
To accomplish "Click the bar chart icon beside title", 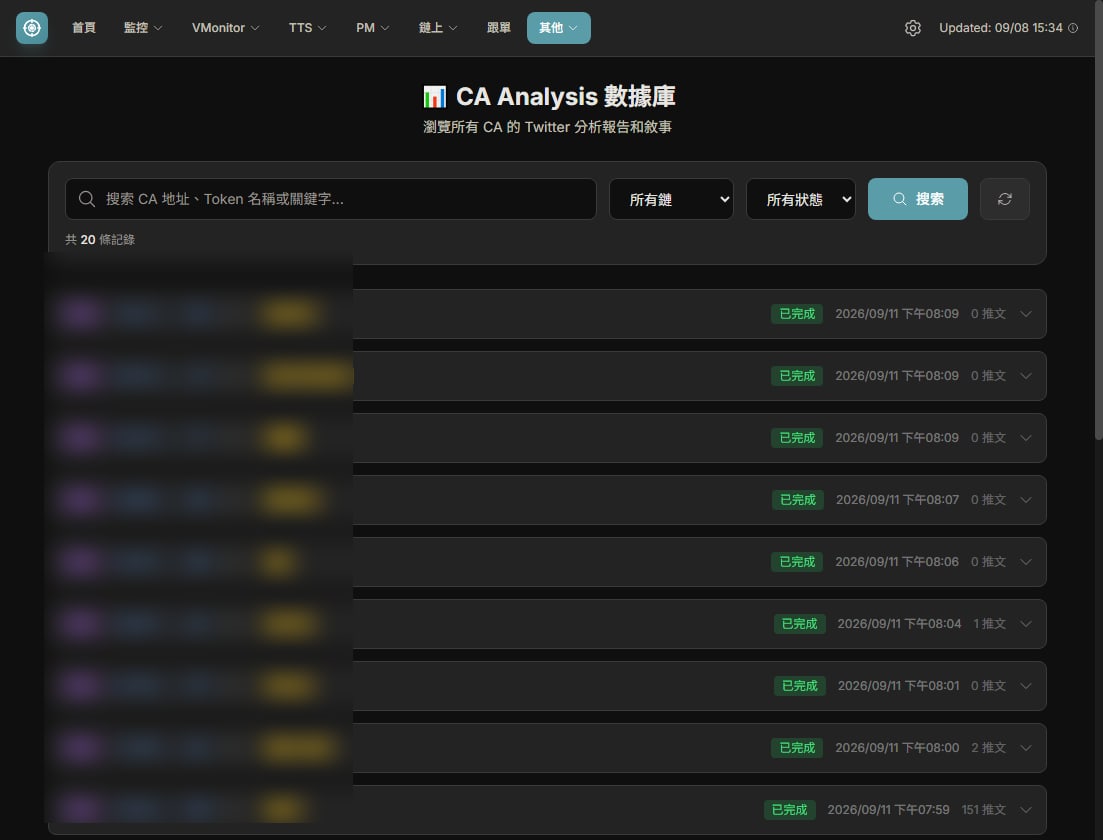I will [x=434, y=96].
